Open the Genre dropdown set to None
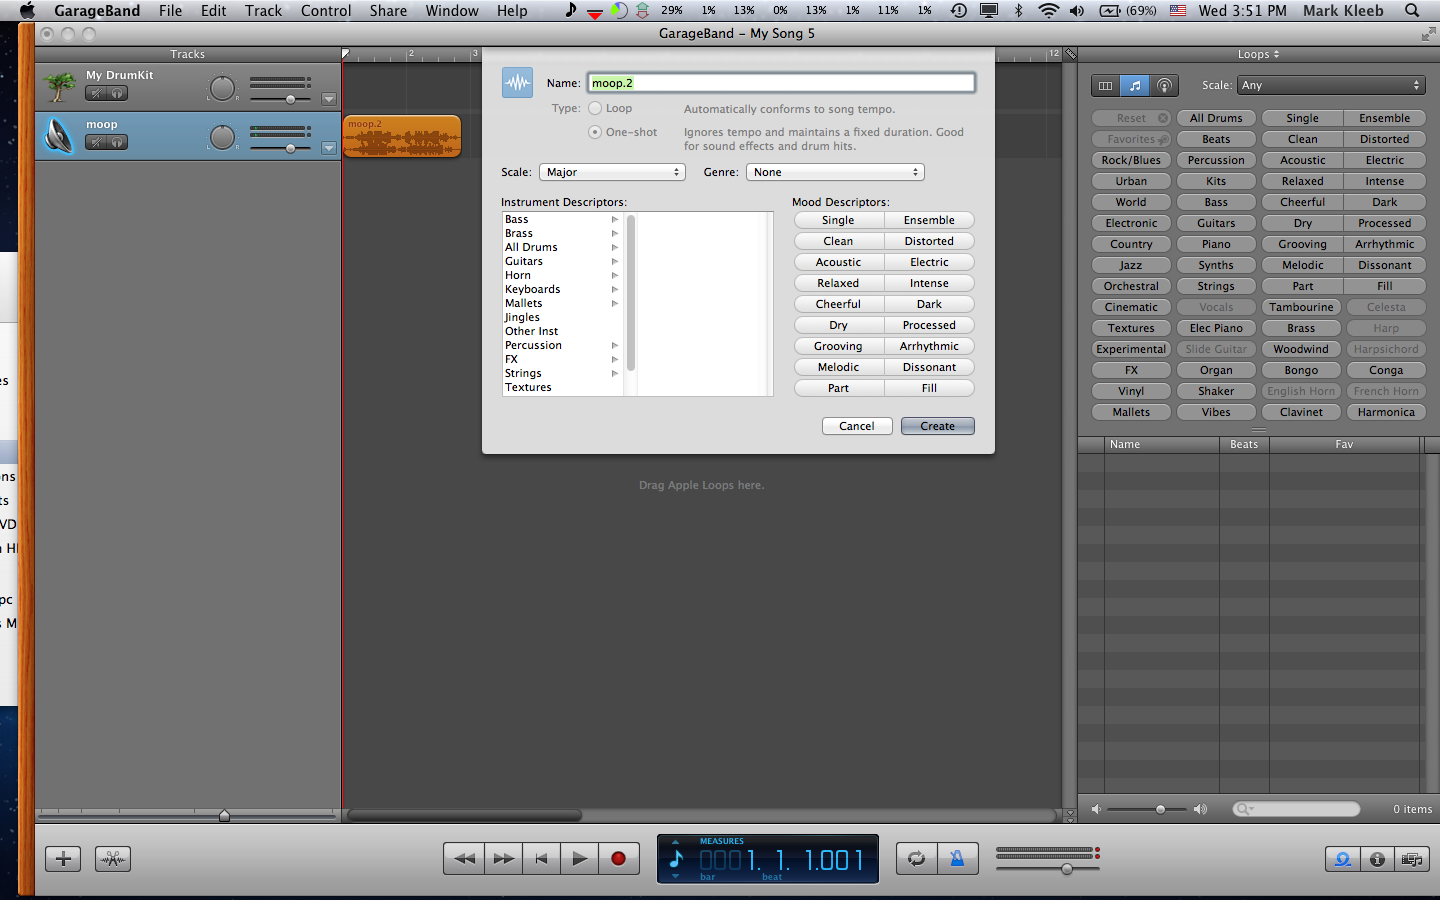The image size is (1440, 900). (x=835, y=172)
